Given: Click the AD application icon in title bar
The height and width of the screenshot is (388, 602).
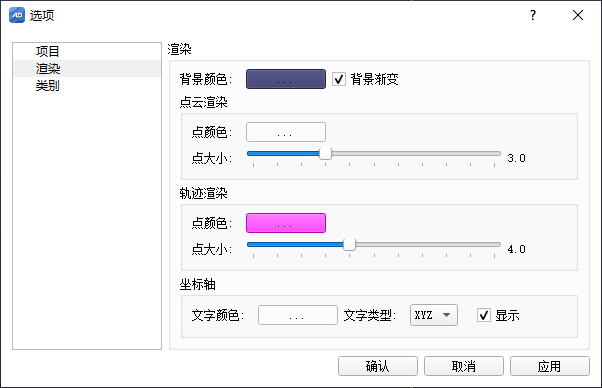Looking at the screenshot, I should tap(17, 15).
